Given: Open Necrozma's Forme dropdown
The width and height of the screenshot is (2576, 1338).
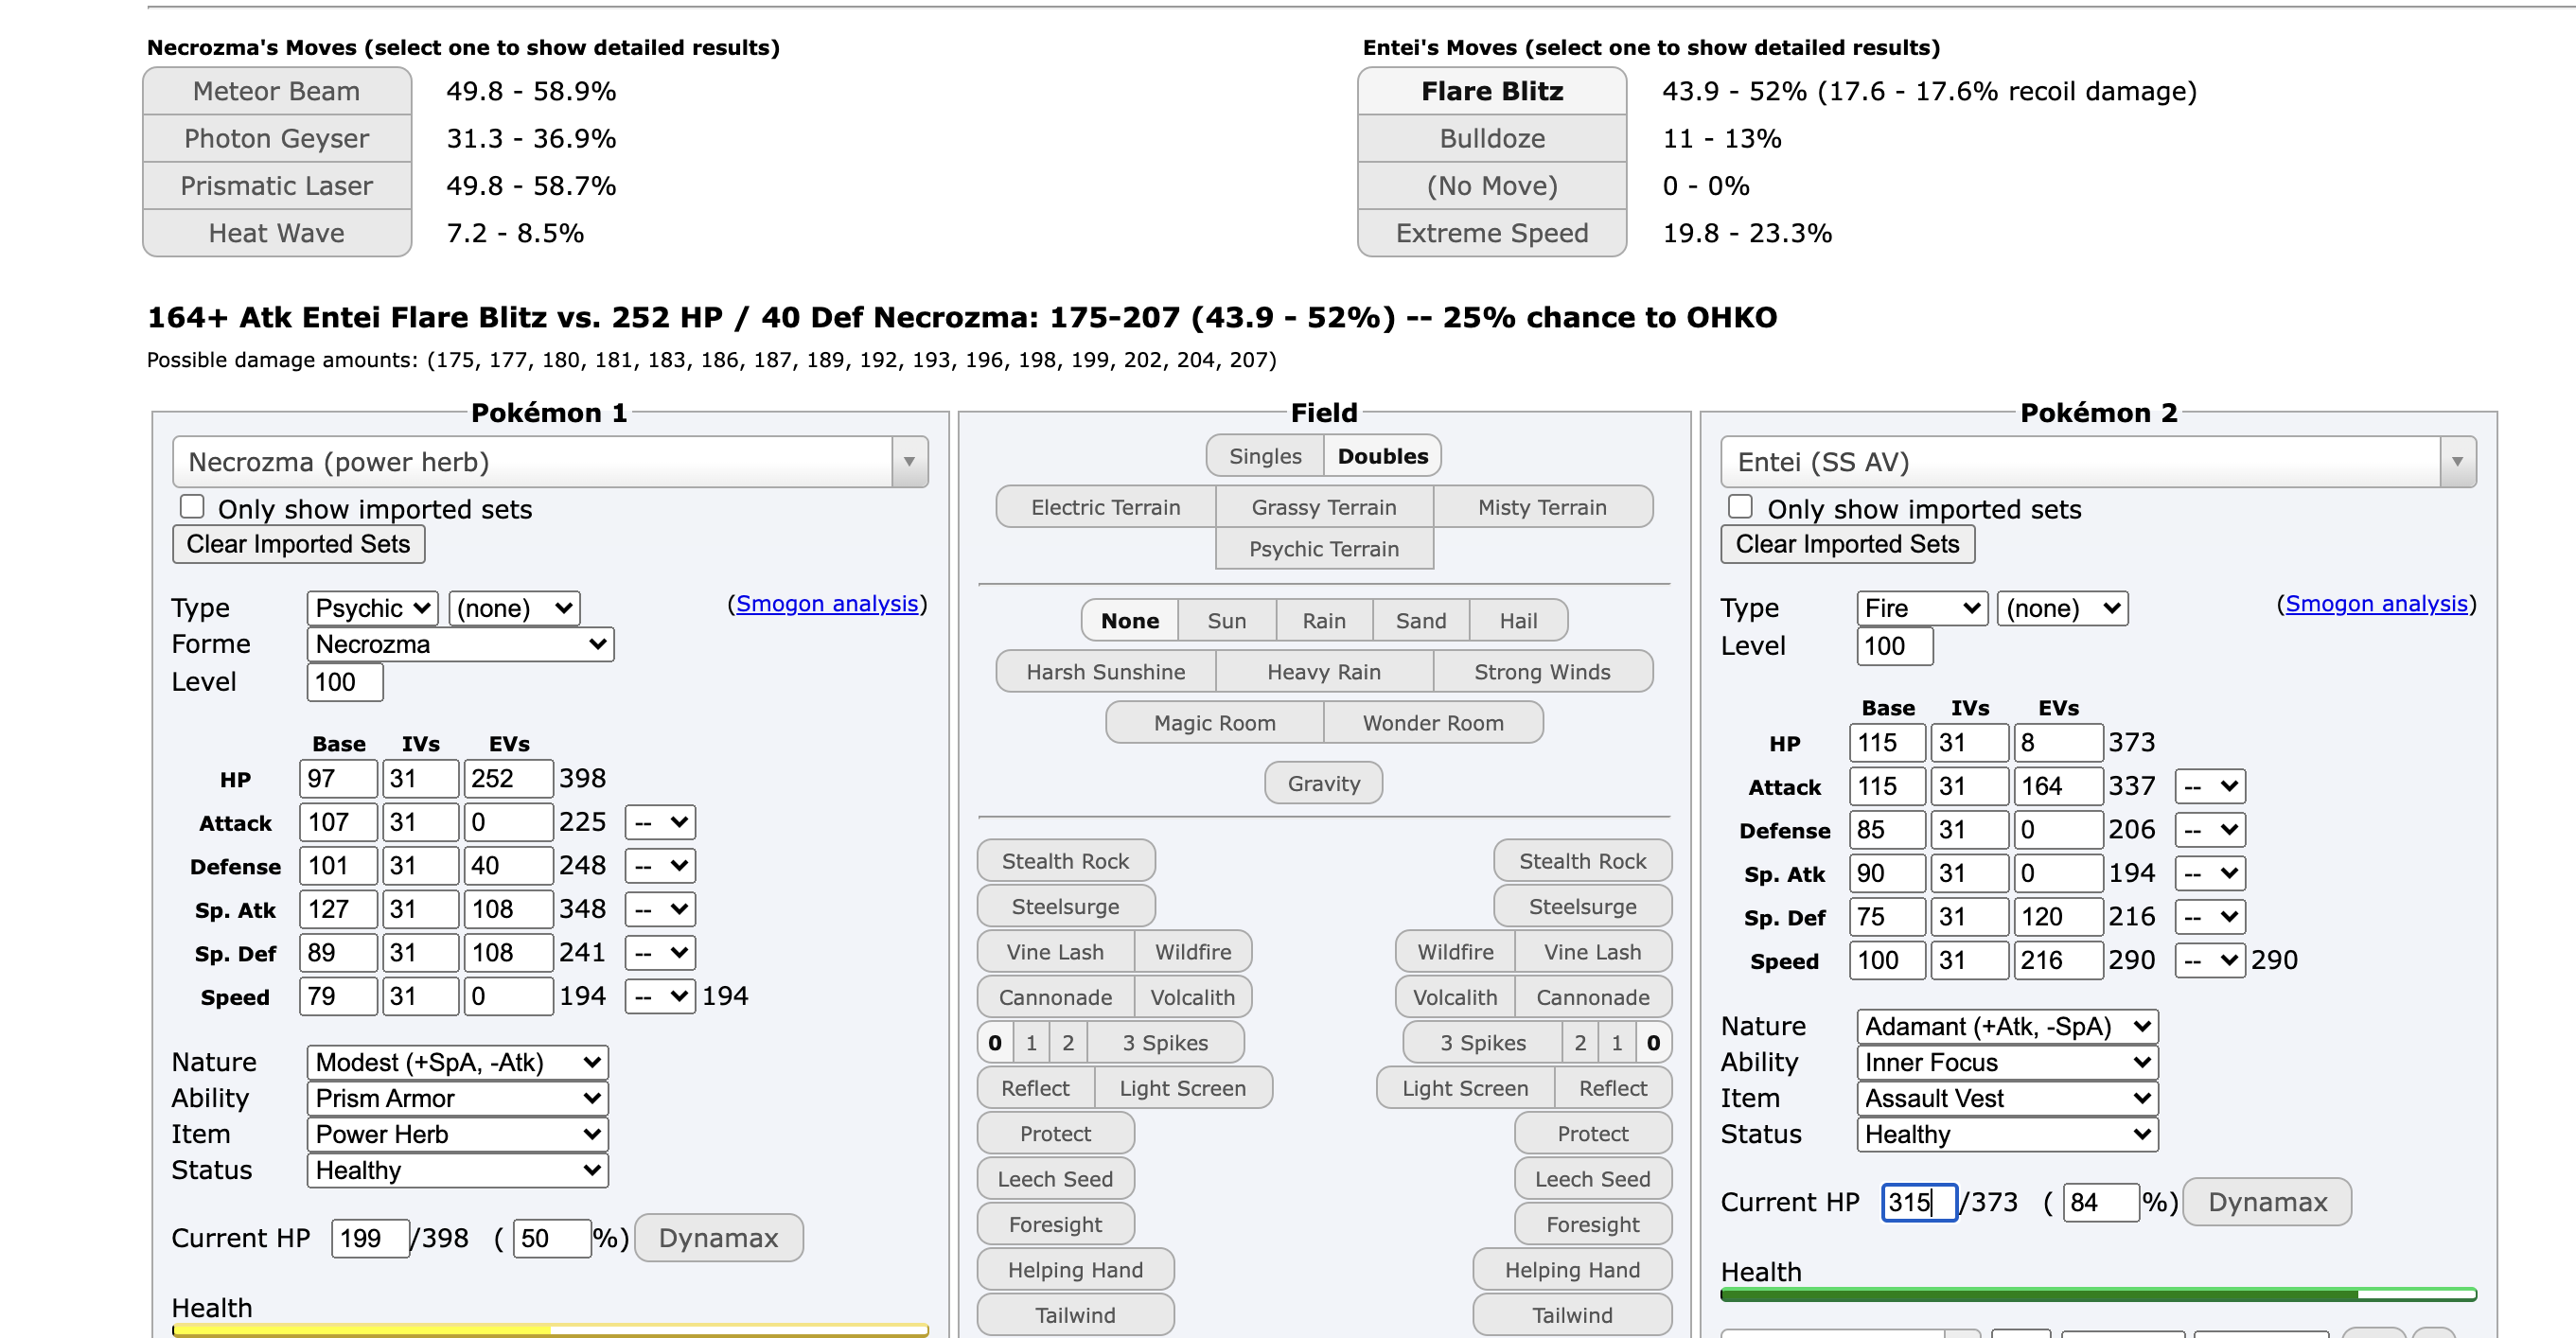Looking at the screenshot, I should pos(460,644).
